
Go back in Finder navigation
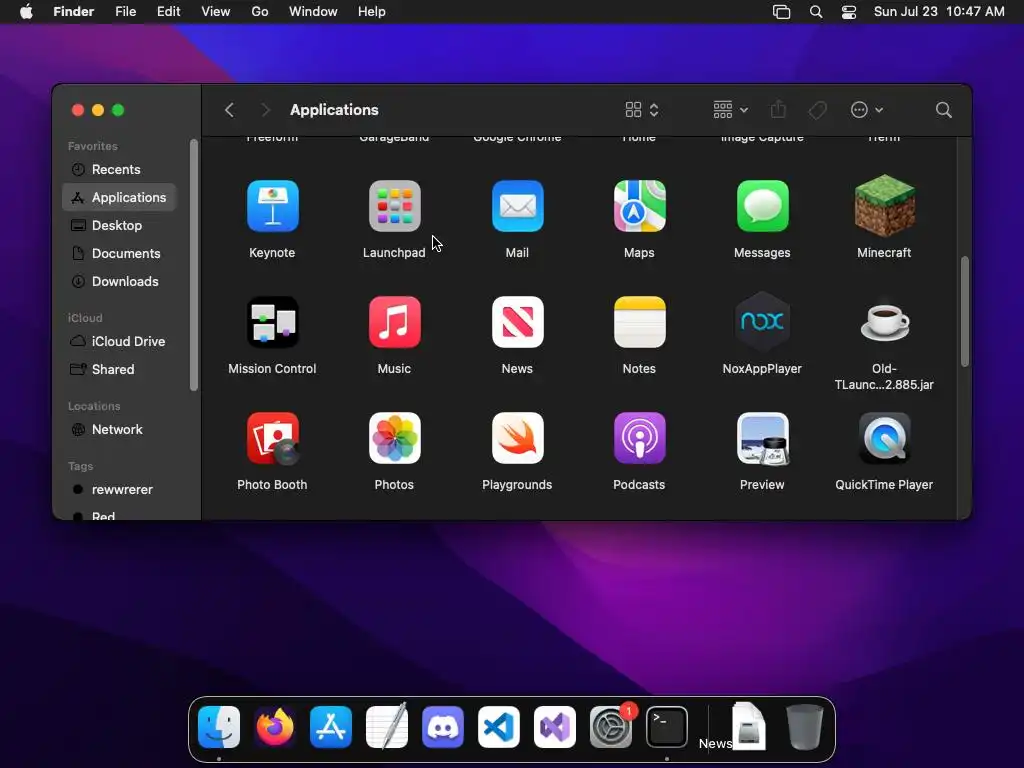(229, 110)
